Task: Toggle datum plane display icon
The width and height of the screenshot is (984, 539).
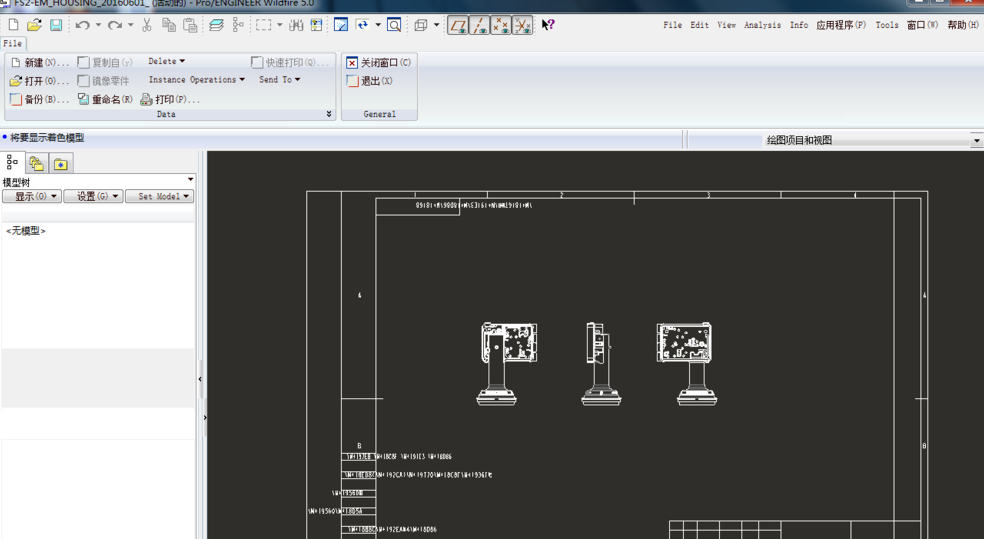Action: [x=458, y=25]
